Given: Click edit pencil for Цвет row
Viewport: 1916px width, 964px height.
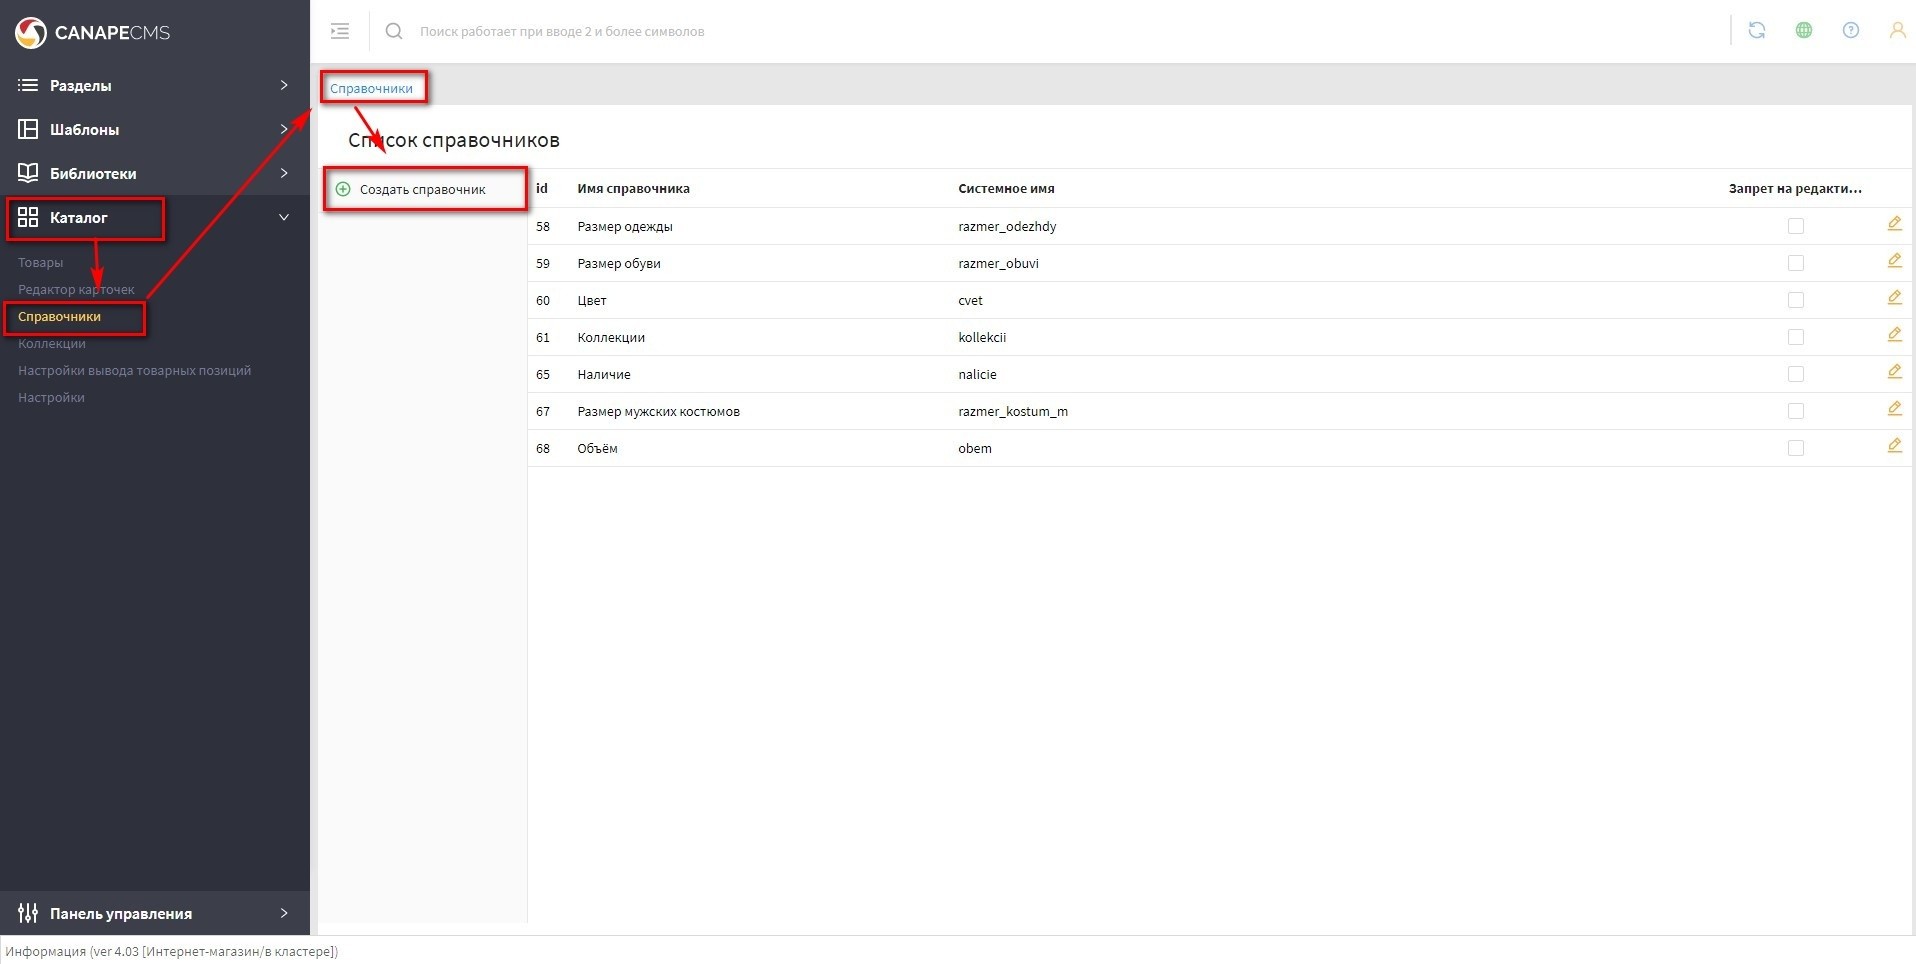Looking at the screenshot, I should click(1894, 298).
